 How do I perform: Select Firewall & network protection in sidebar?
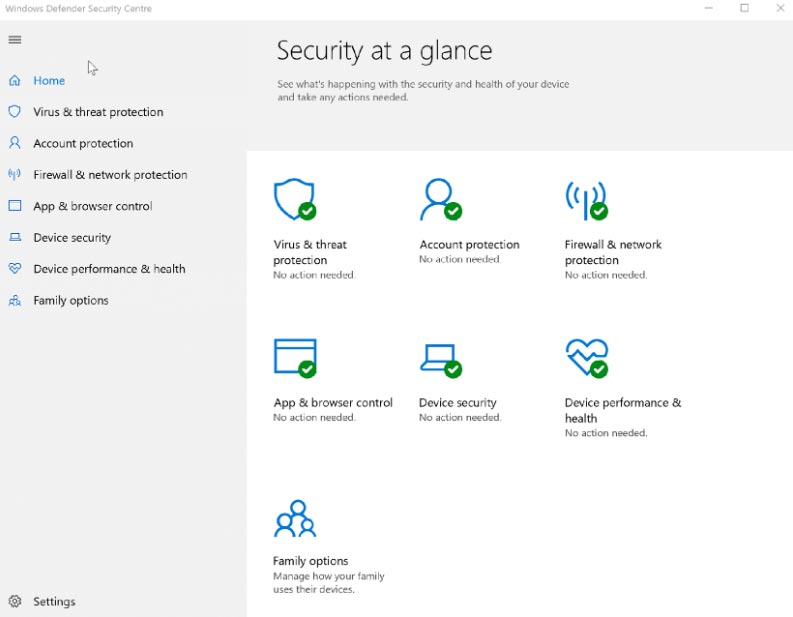[x=110, y=174]
